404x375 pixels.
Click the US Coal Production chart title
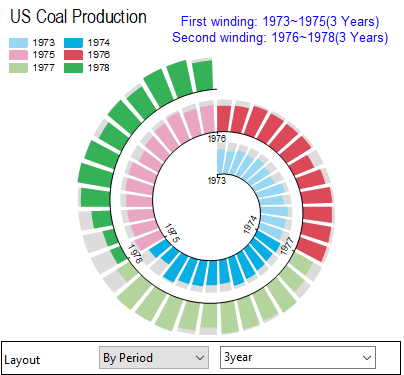coord(78,17)
